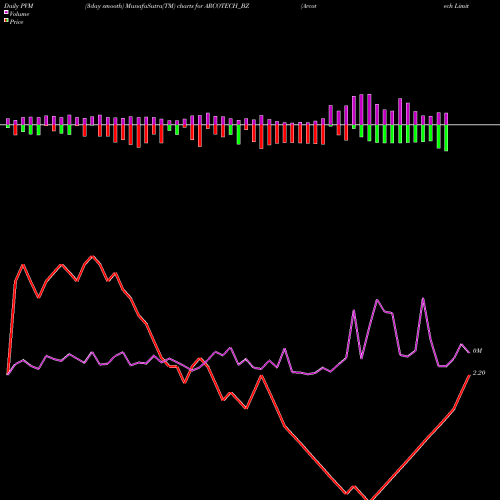Click the endpoint of the red price line
The width and height of the screenshot is (500, 500).
(x=470, y=375)
